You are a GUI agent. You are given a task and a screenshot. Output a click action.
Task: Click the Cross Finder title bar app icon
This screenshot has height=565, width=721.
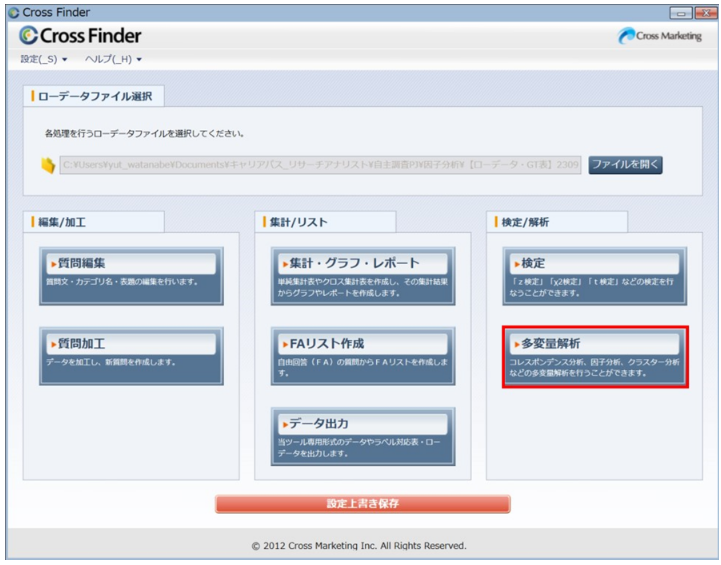click(12, 12)
